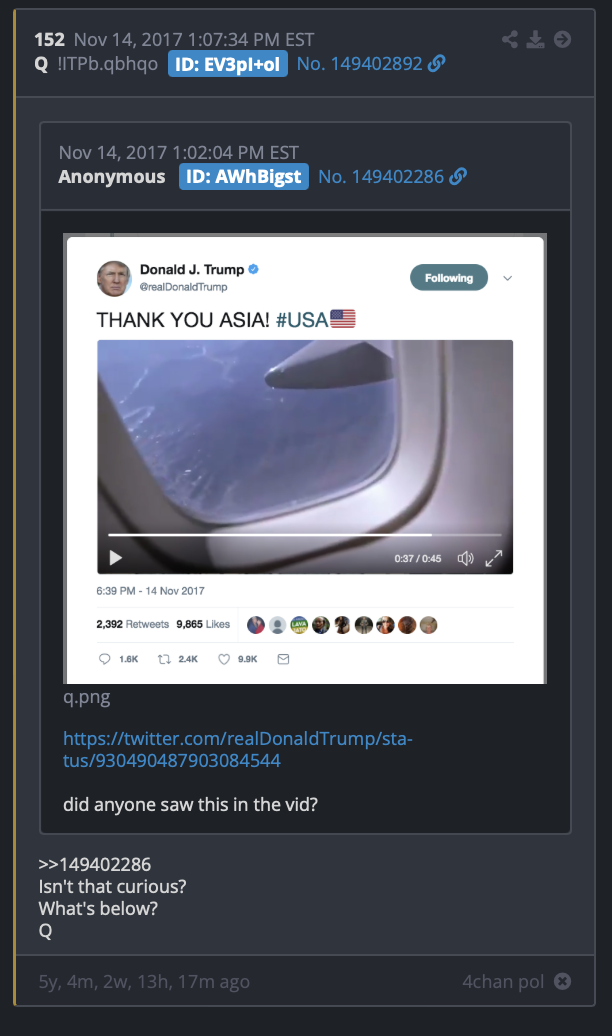
Task: Toggle the Following button on tweet
Action: tap(449, 278)
